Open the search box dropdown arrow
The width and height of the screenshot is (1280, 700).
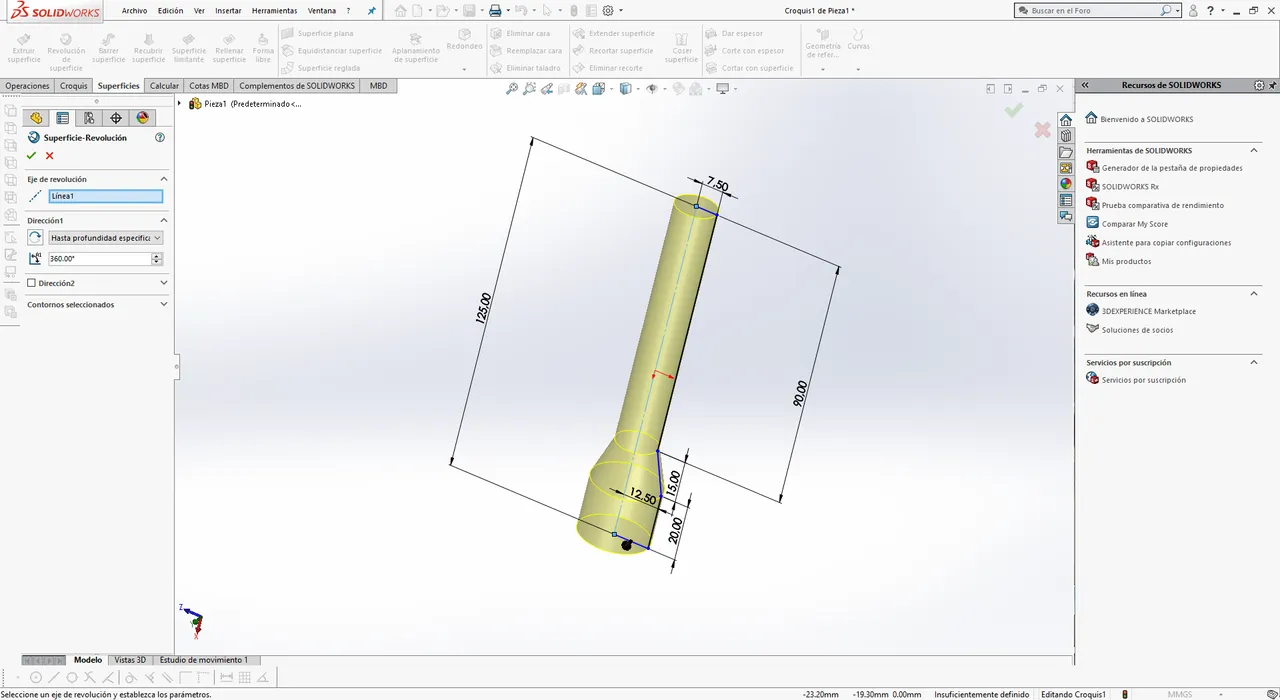pyautogui.click(x=1178, y=11)
